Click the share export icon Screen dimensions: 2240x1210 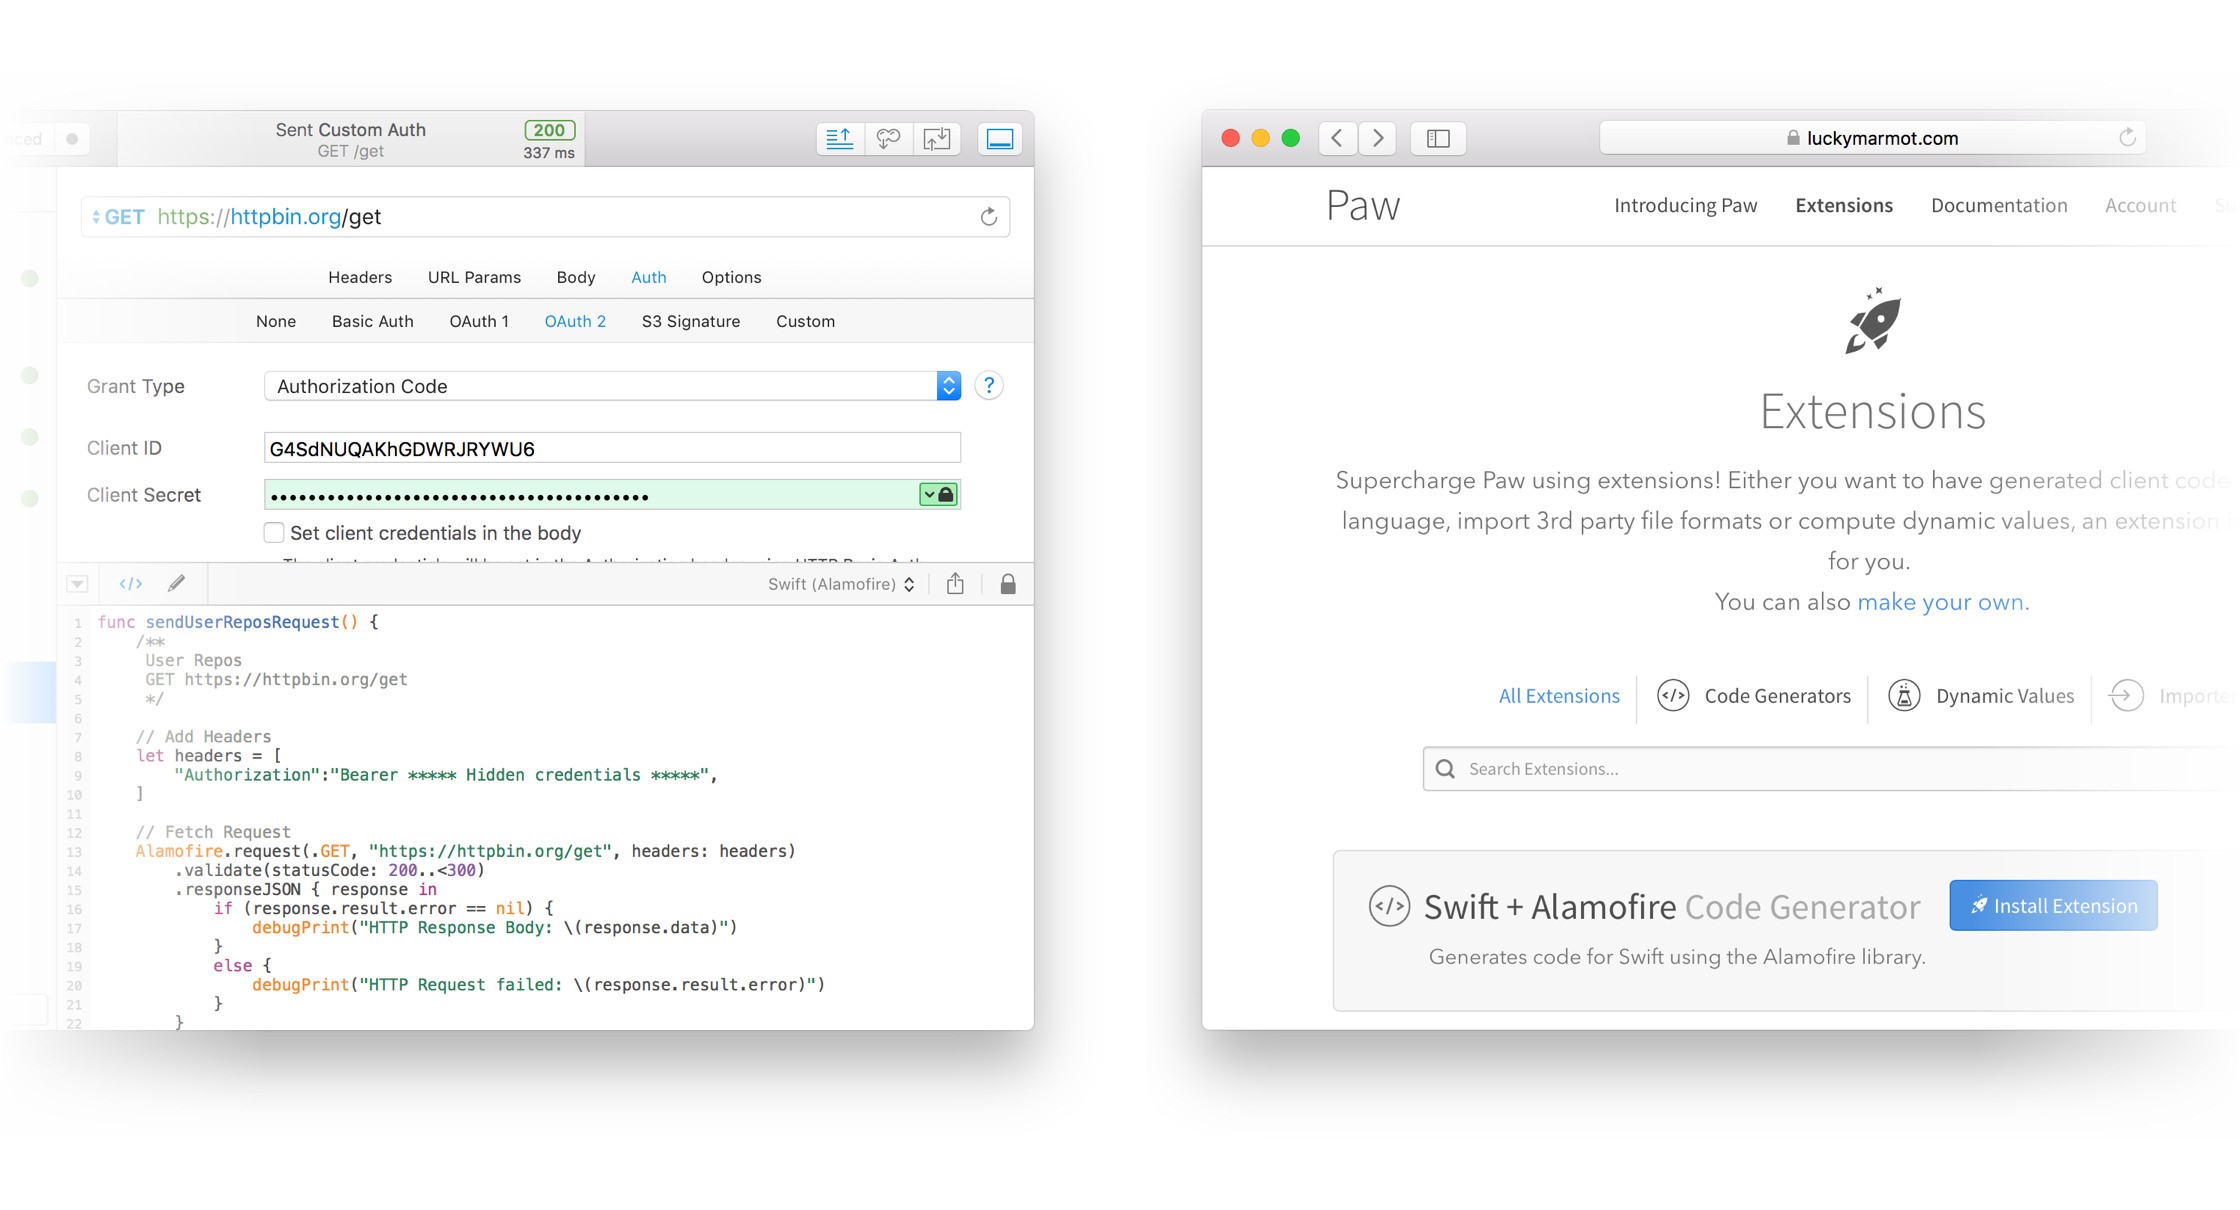pos(955,584)
